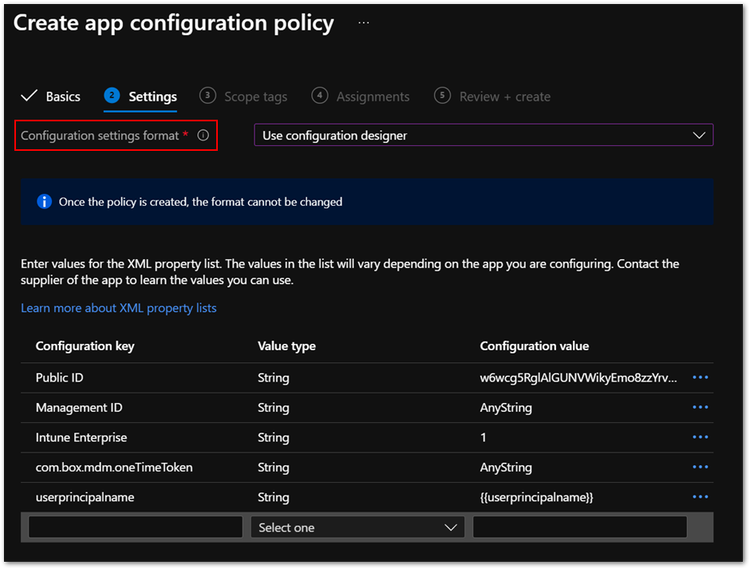This screenshot has width=750, height=569.
Task: Click the Configuration key column header
Action: 85,346
